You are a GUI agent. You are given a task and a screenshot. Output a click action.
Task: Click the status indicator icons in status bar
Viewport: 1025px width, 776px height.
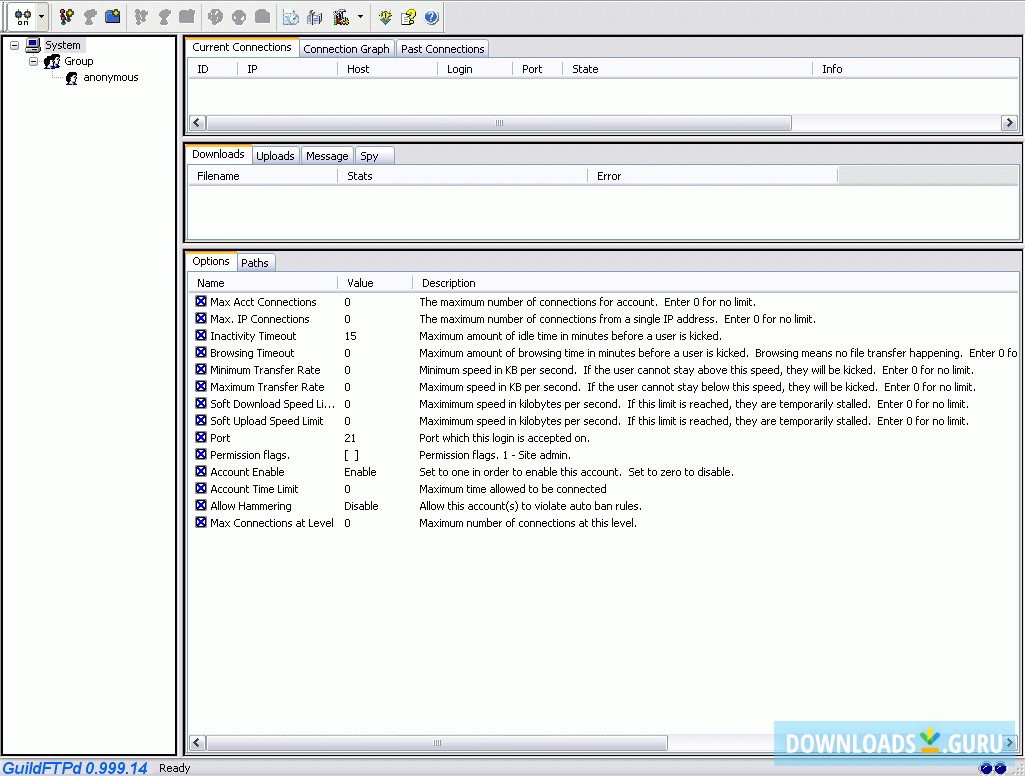point(992,768)
